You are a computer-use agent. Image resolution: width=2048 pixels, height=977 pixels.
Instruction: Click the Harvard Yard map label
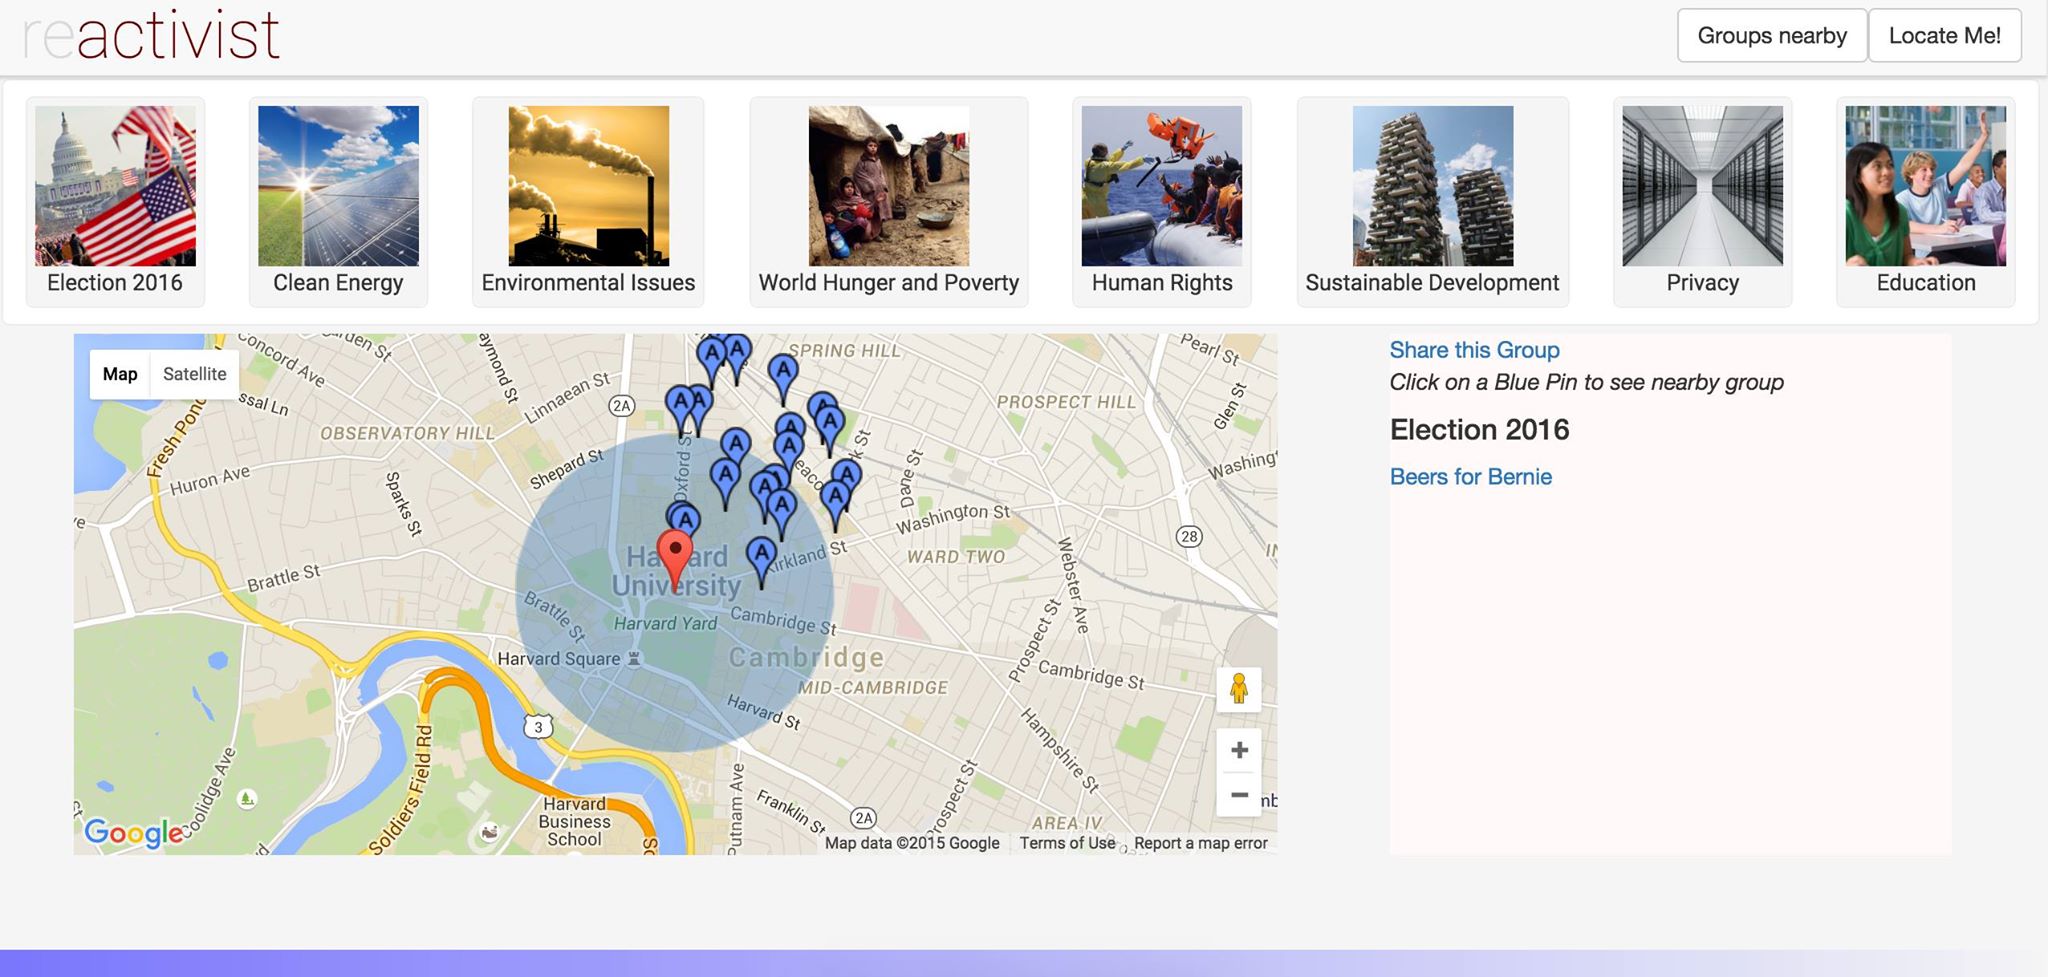(665, 624)
